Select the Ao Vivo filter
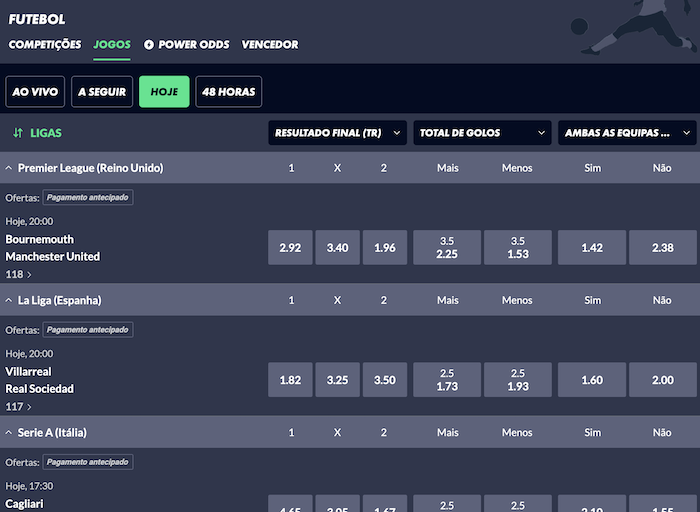 point(35,92)
